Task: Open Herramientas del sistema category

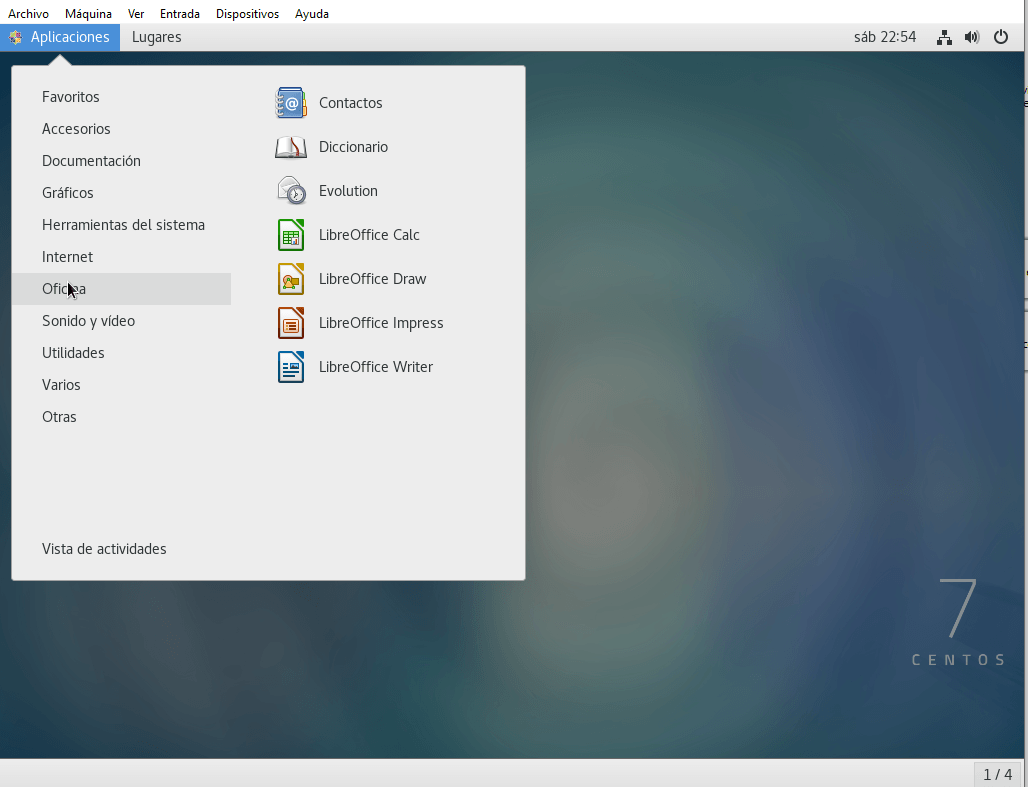Action: click(121, 225)
